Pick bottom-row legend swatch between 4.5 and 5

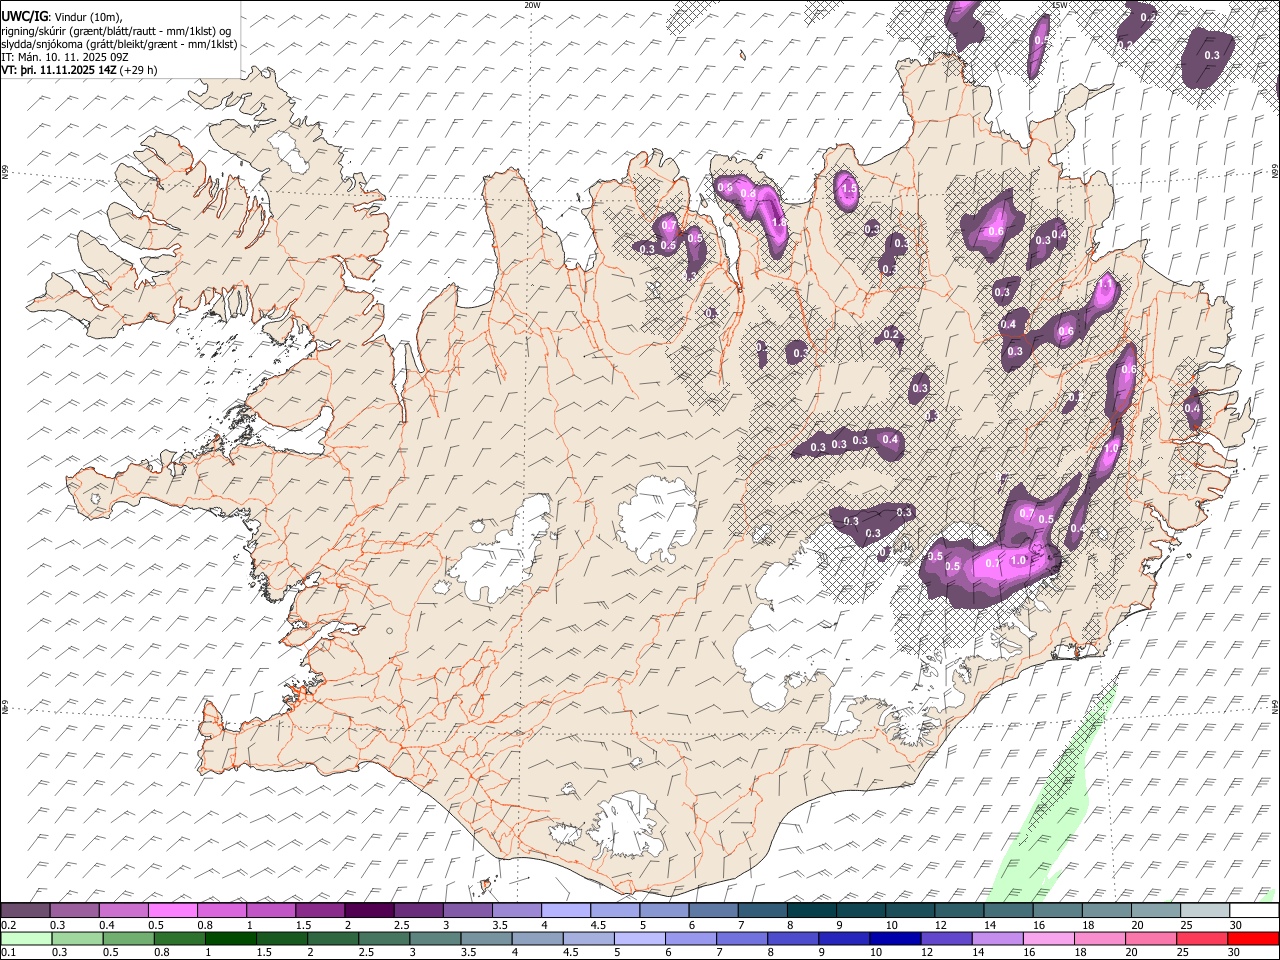click(588, 939)
